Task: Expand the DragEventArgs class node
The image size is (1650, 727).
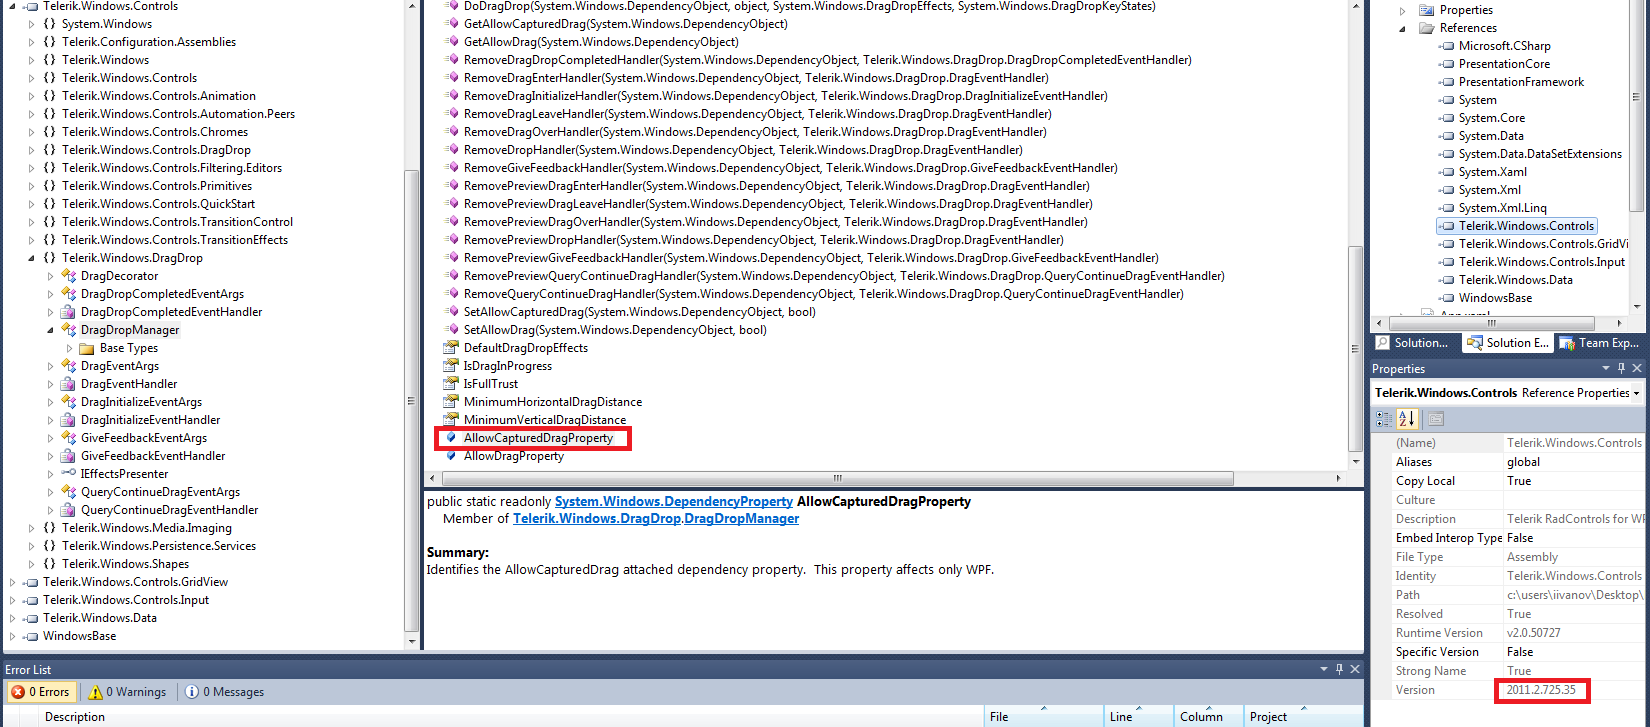Action: coord(51,366)
